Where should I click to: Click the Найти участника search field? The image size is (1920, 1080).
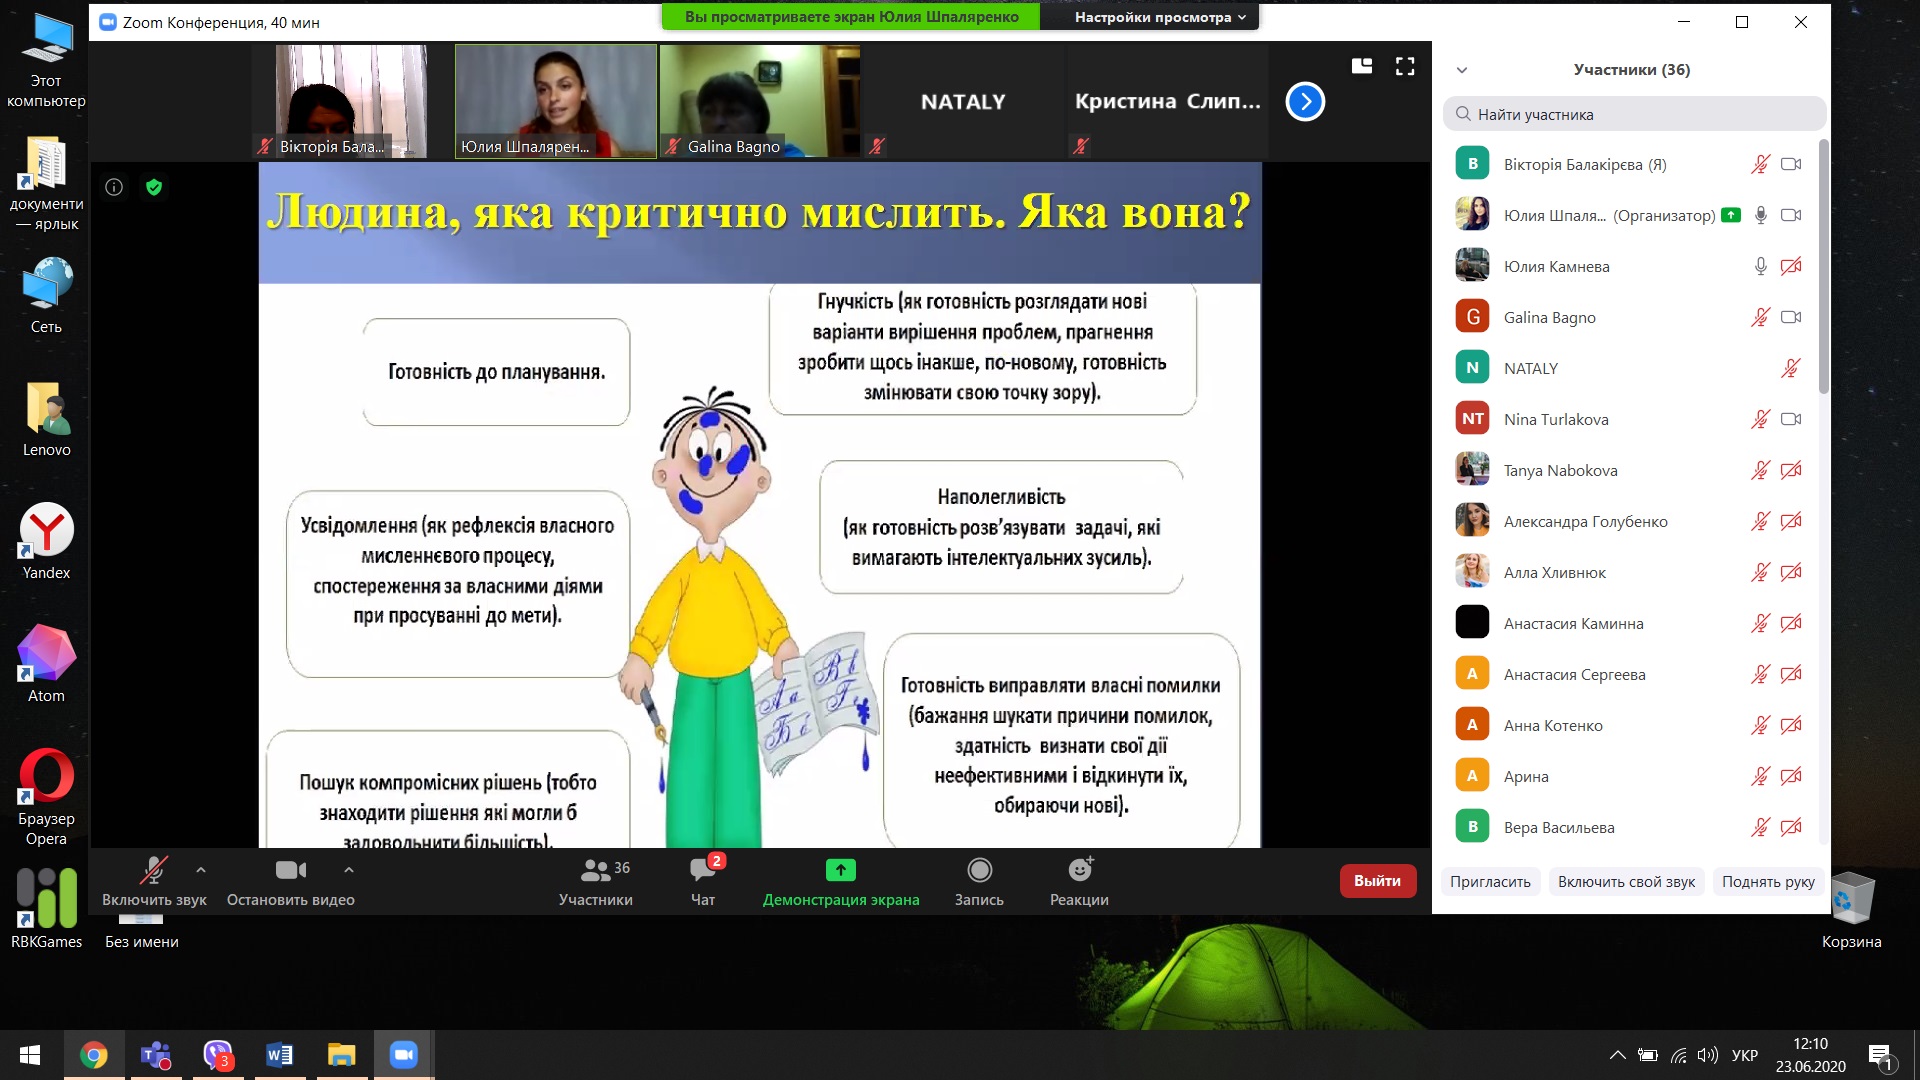1634,114
